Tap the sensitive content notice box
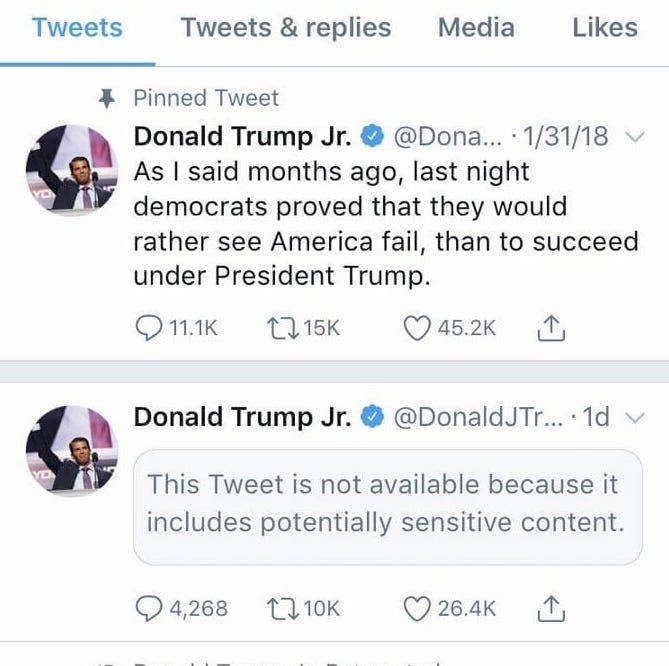 coord(387,504)
